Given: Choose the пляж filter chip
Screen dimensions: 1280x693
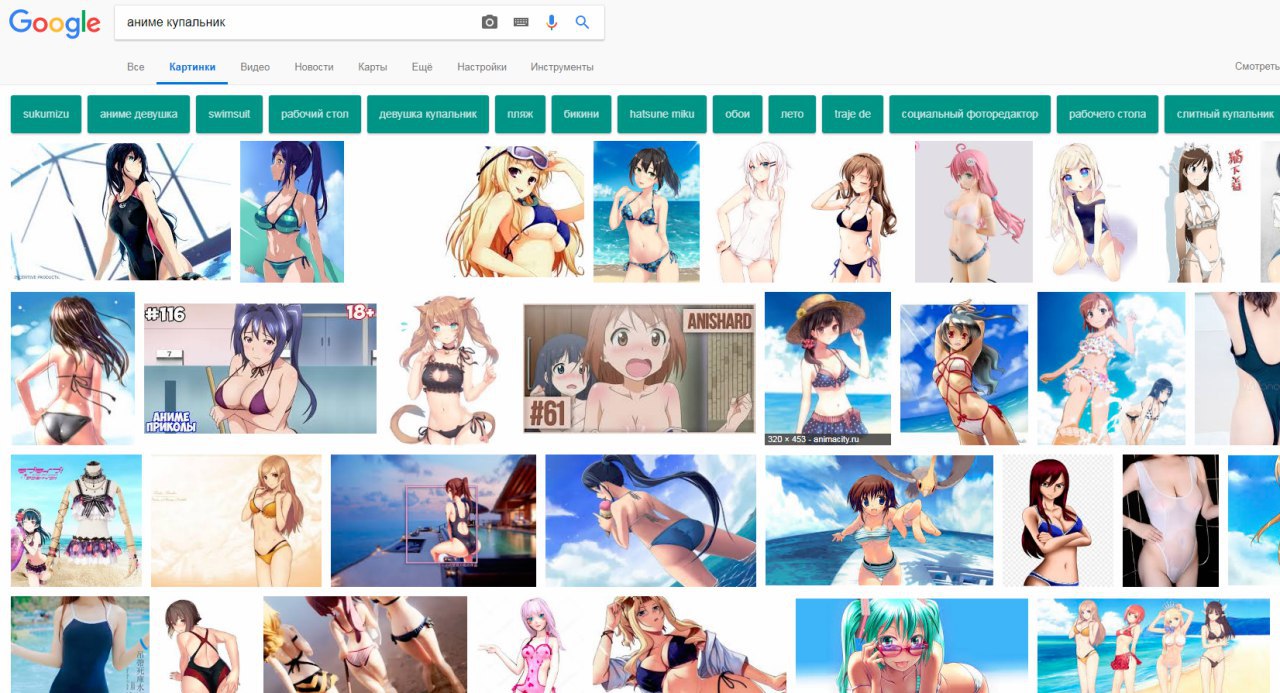Looking at the screenshot, I should tap(520, 114).
